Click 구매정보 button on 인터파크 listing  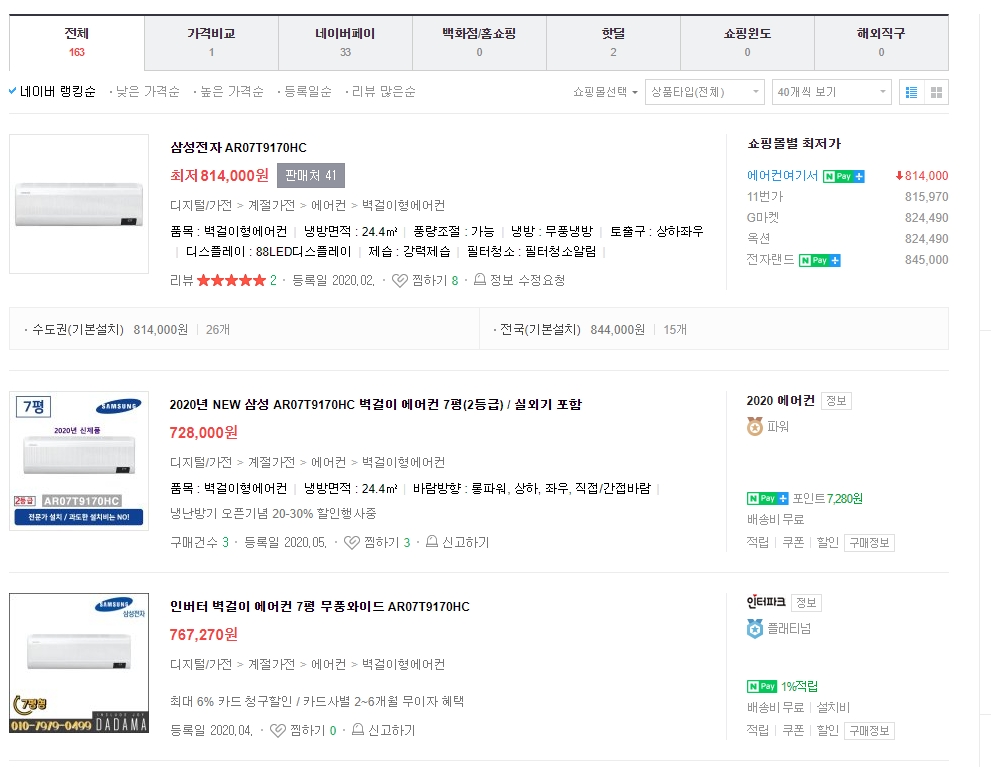pyautogui.click(x=869, y=731)
